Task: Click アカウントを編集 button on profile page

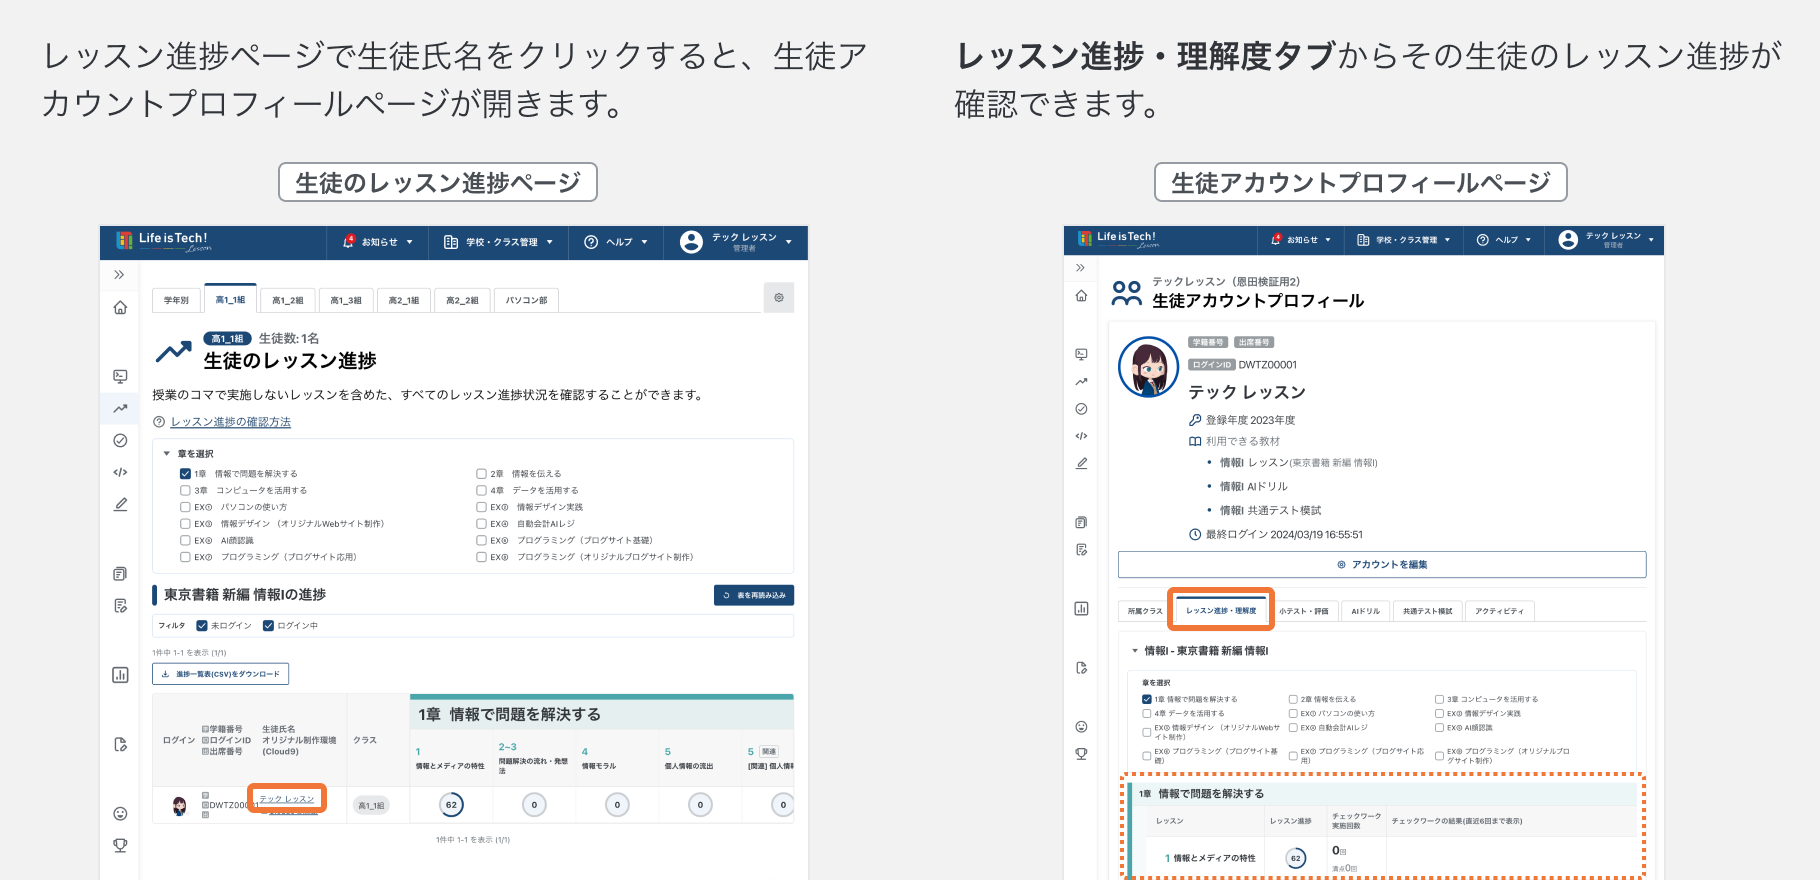Action: 1382,565
